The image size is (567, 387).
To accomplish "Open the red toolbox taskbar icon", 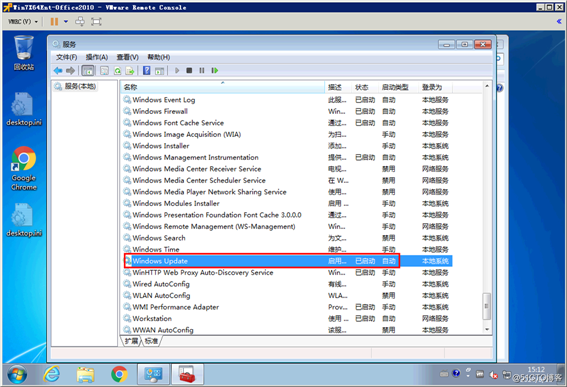I will (x=187, y=375).
